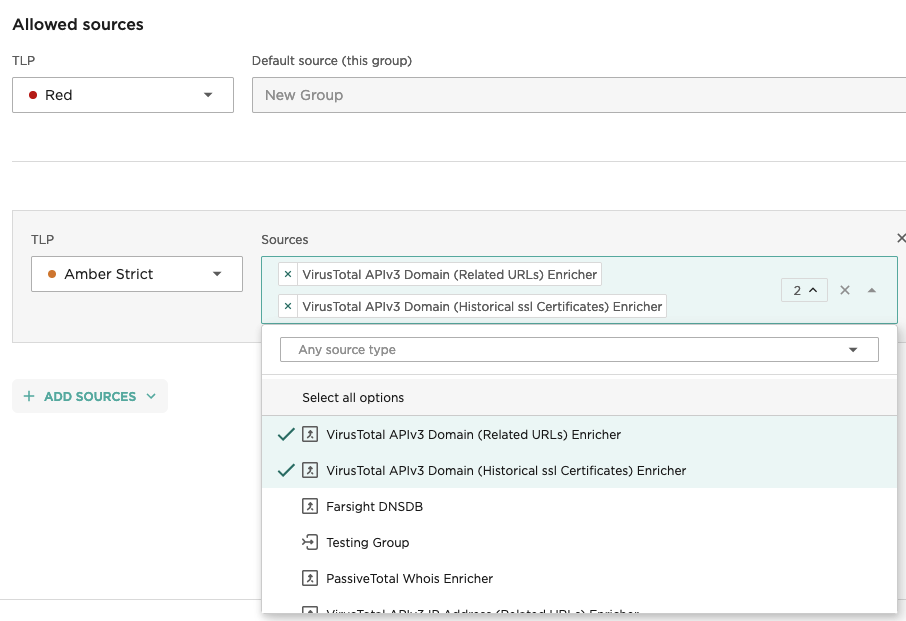Expand the collapsed chip counter showing 2
This screenshot has height=621, width=906.
(804, 289)
